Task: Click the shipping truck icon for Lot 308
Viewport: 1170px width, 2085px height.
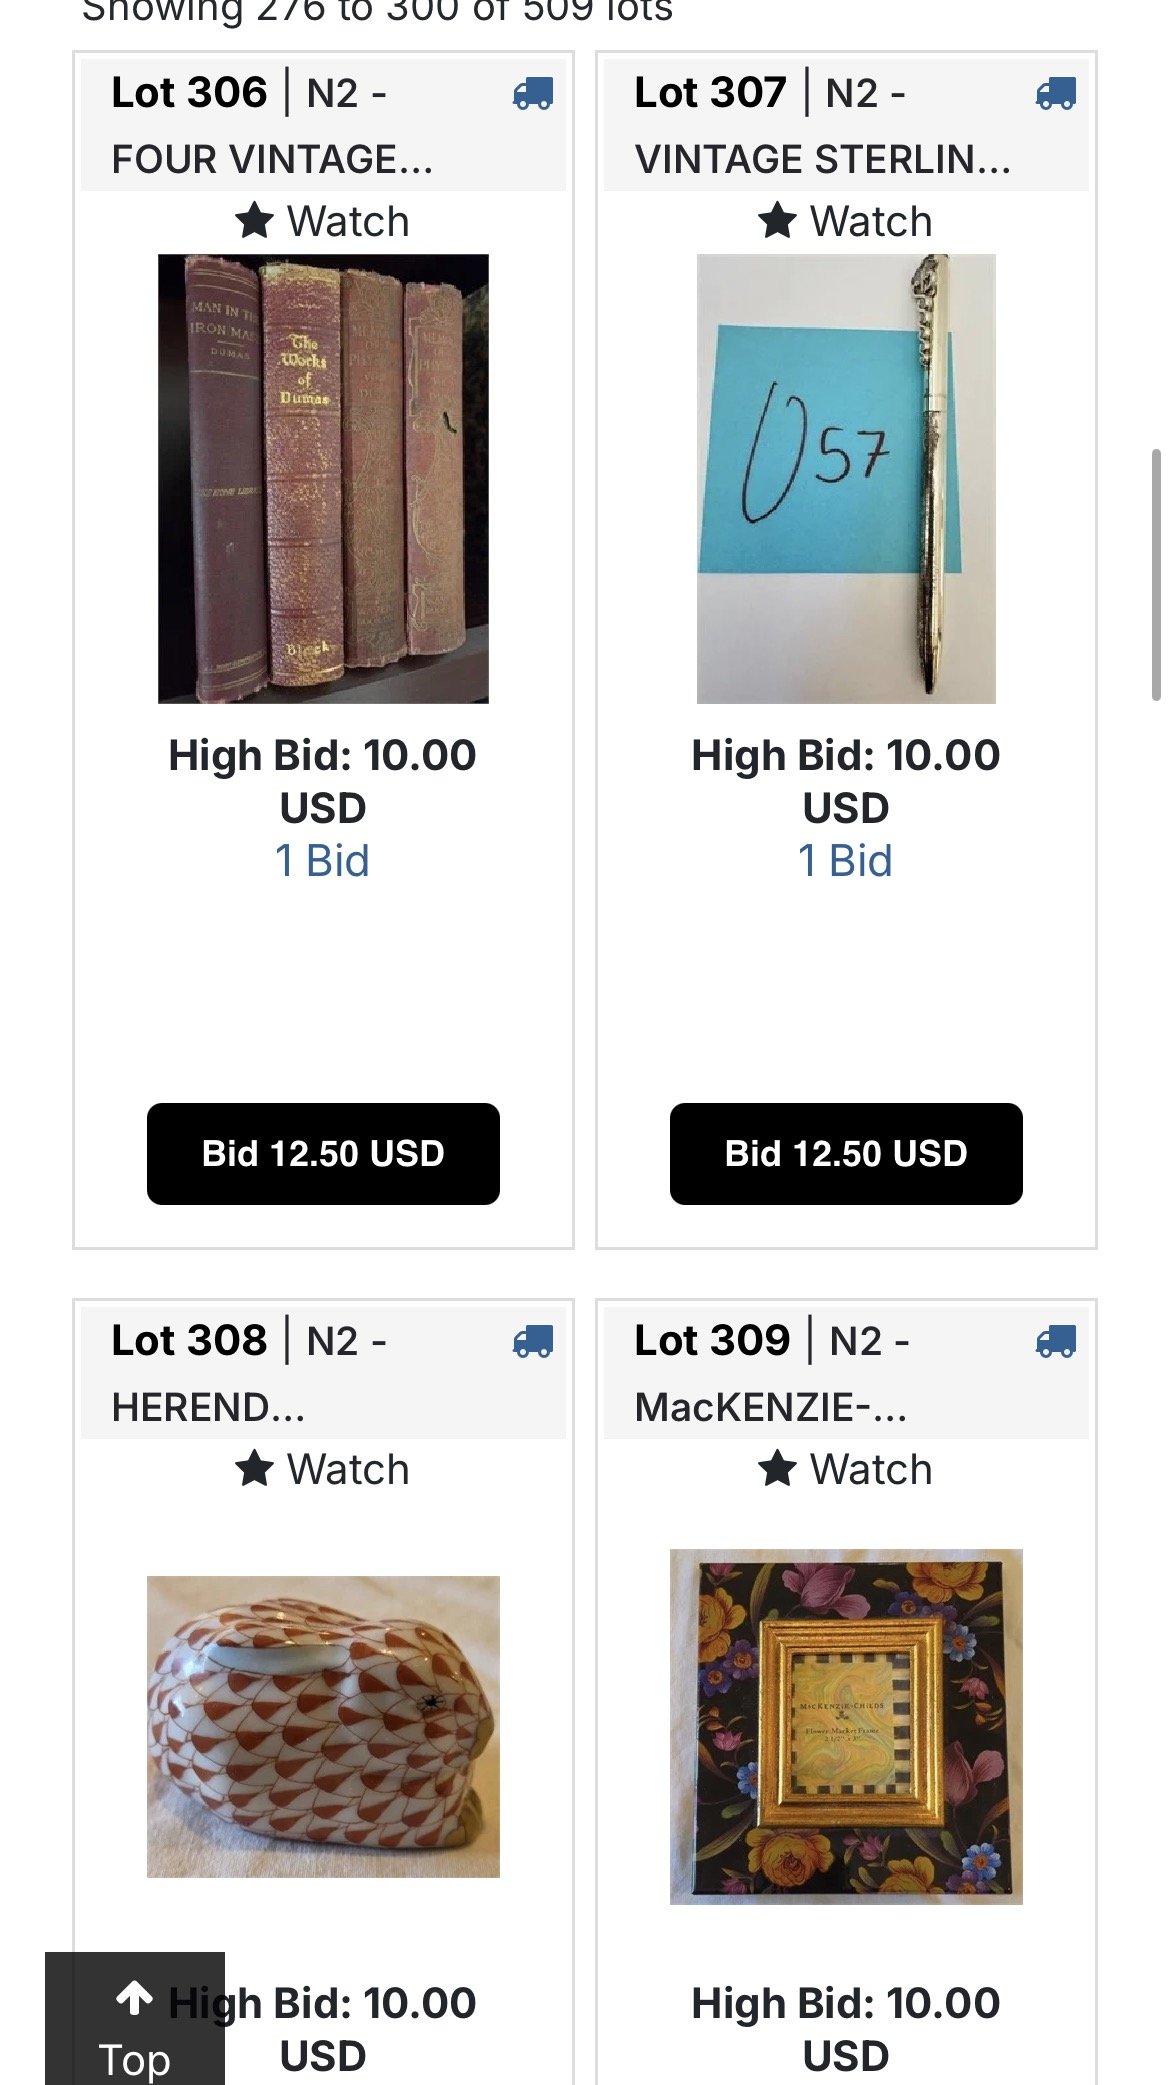Action: tap(533, 1341)
